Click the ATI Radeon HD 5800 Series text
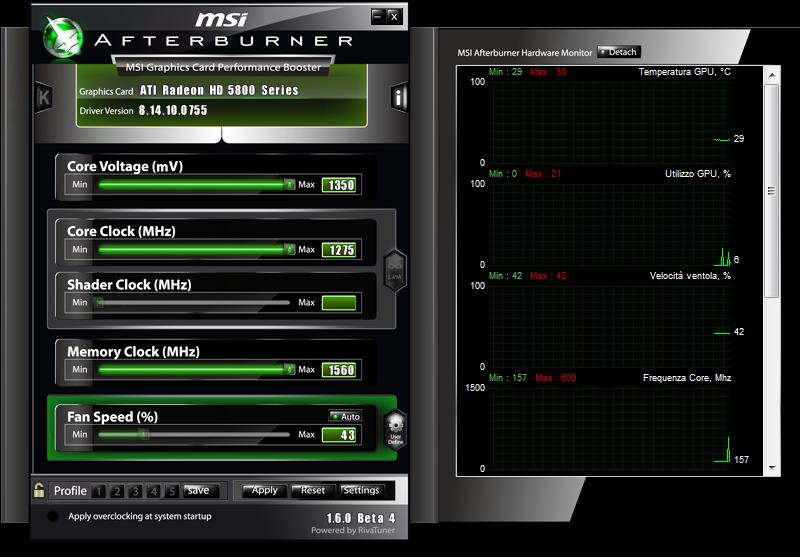800x557 pixels. [219, 90]
